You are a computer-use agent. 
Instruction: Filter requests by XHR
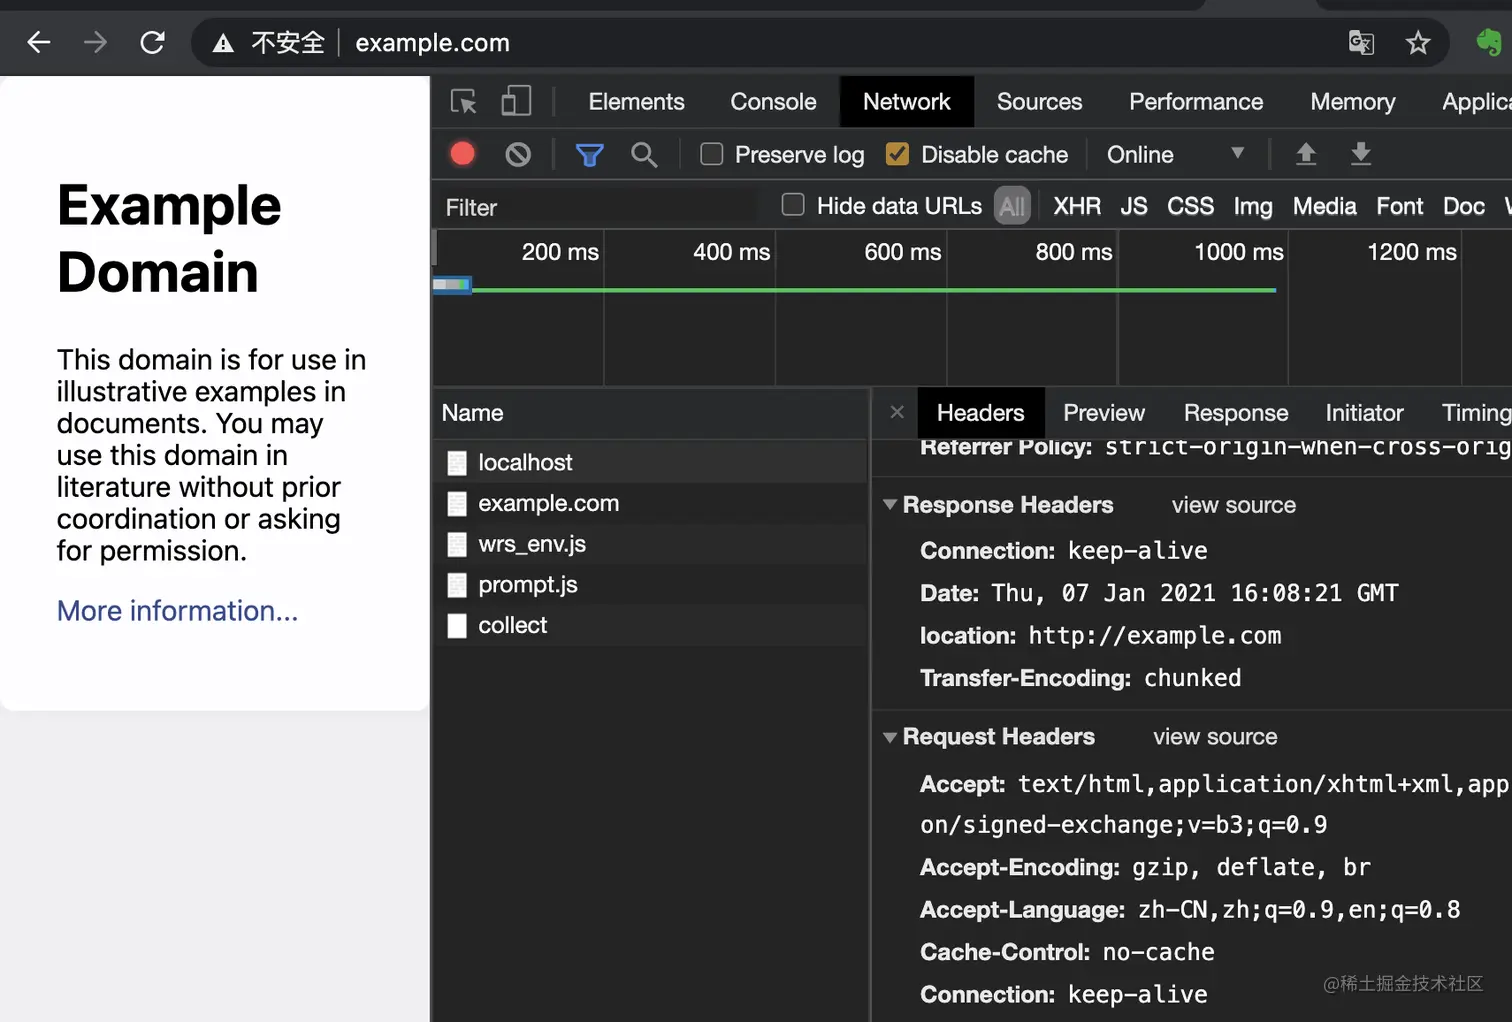pyautogui.click(x=1077, y=206)
